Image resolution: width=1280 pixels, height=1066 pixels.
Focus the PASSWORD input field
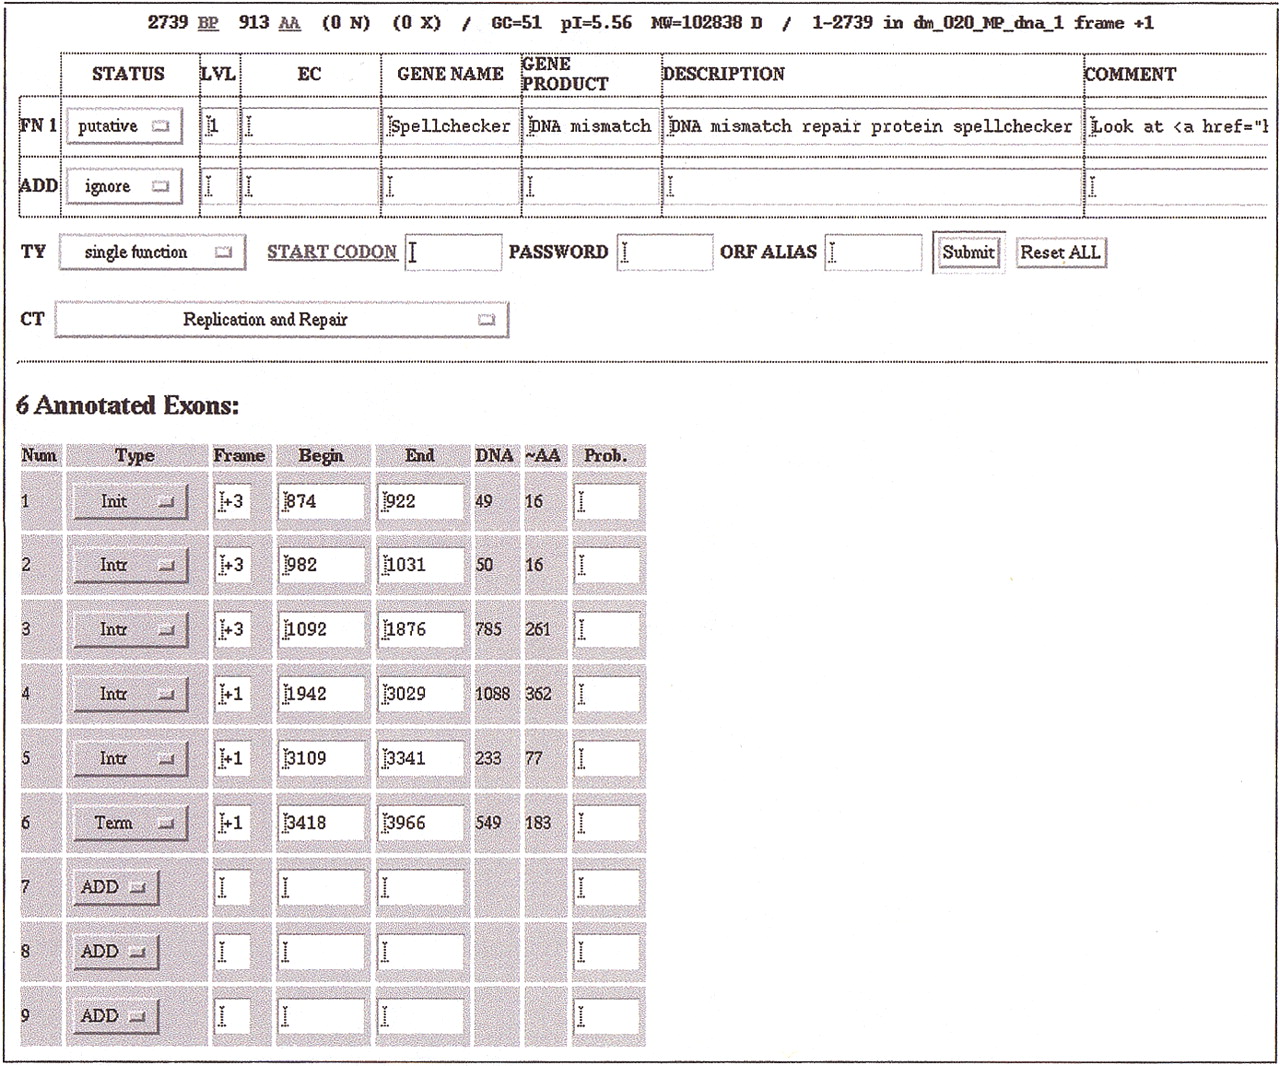(x=664, y=253)
